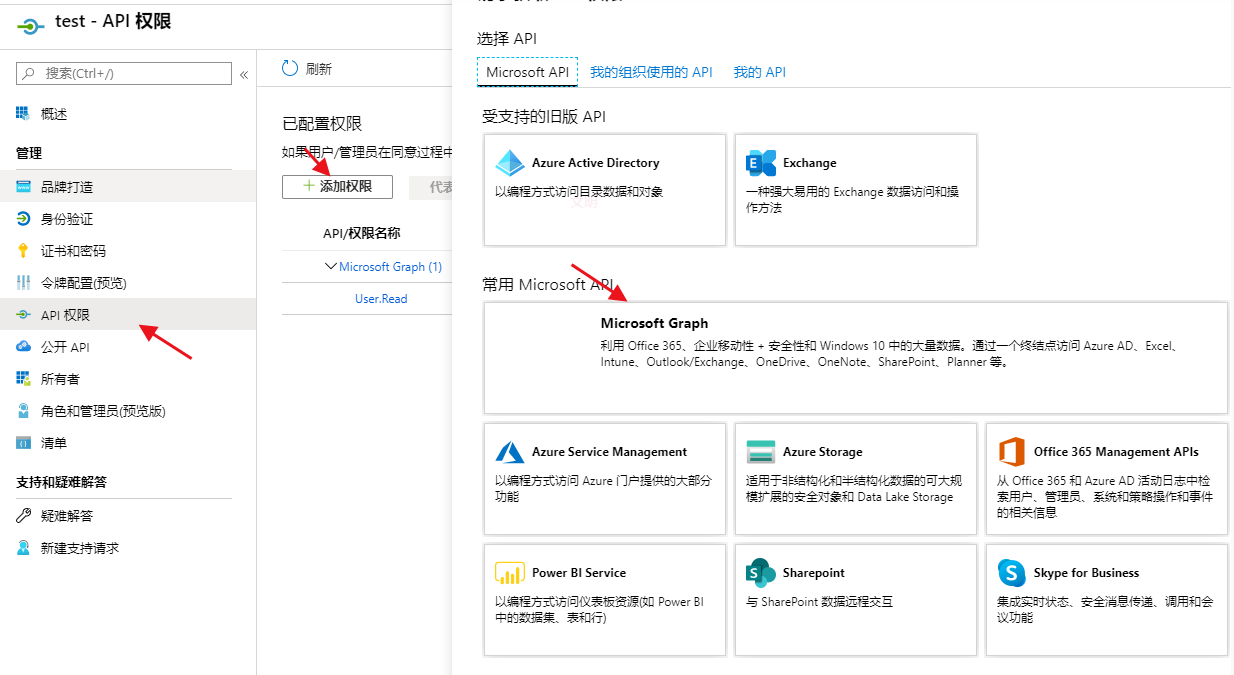Choose the Exchange API card
This screenshot has width=1234, height=675.
click(x=856, y=190)
